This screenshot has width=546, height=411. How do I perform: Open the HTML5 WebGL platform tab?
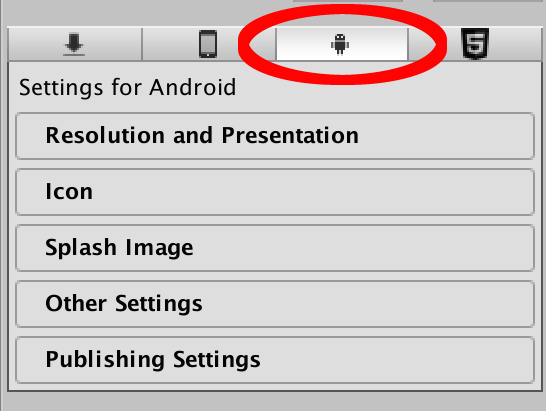coord(475,44)
